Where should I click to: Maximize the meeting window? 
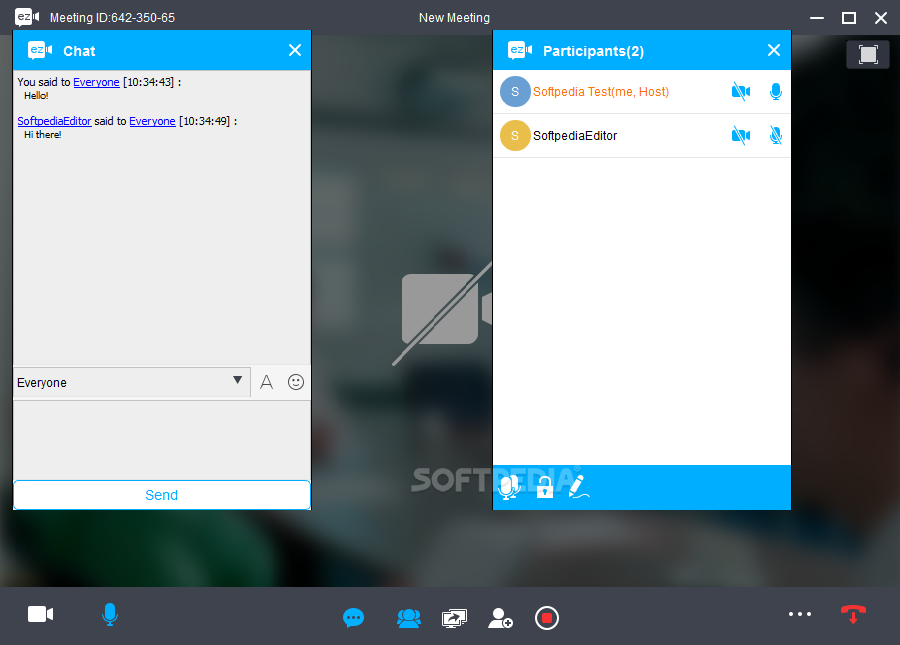849,18
